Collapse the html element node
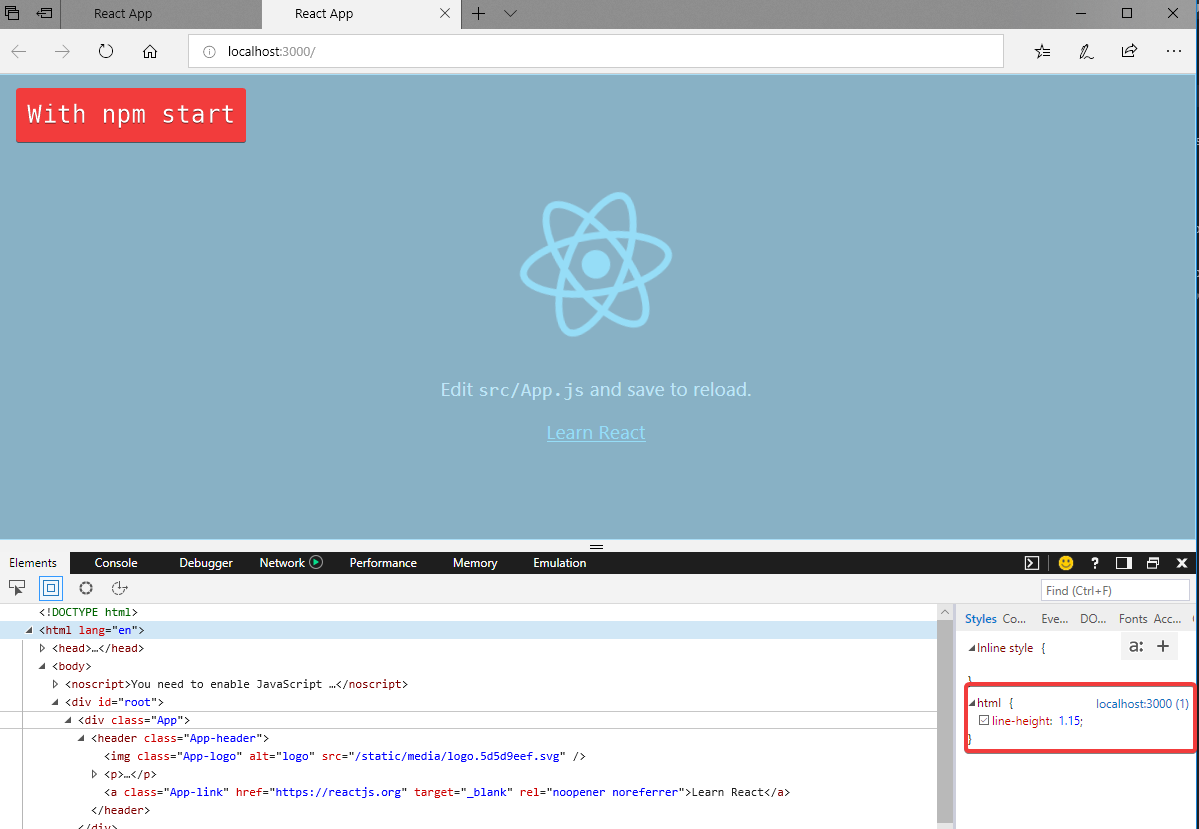 [29, 630]
